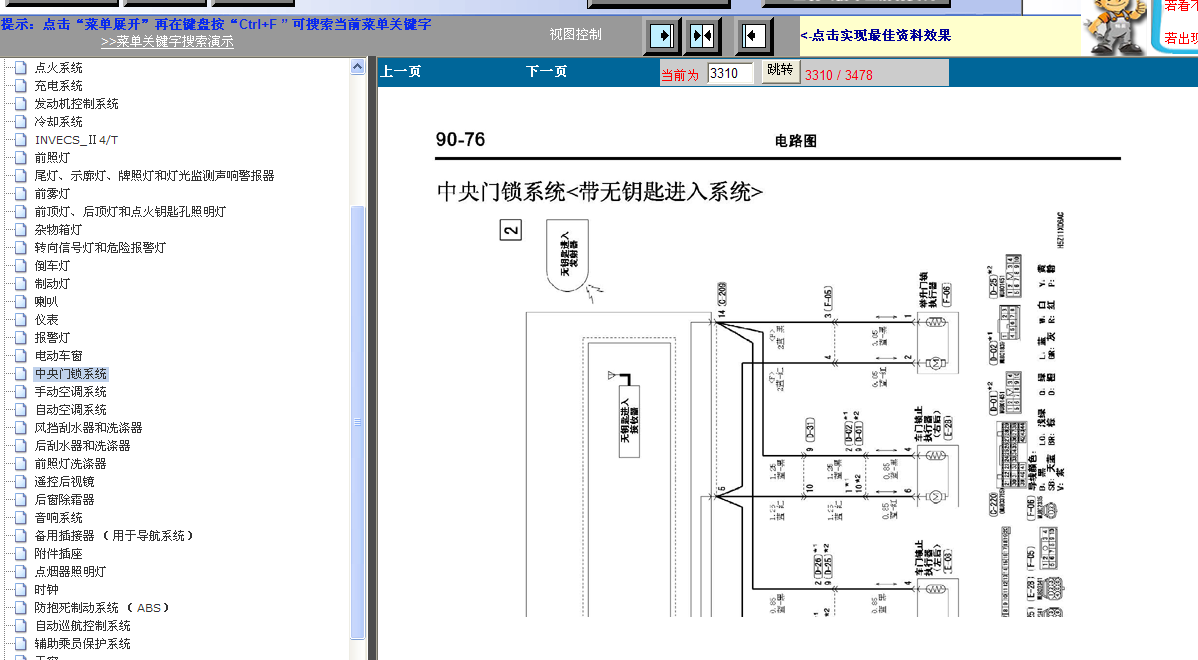This screenshot has height=660, width=1198.
Task: Click the page icon beside 仪表
Action: [21, 319]
